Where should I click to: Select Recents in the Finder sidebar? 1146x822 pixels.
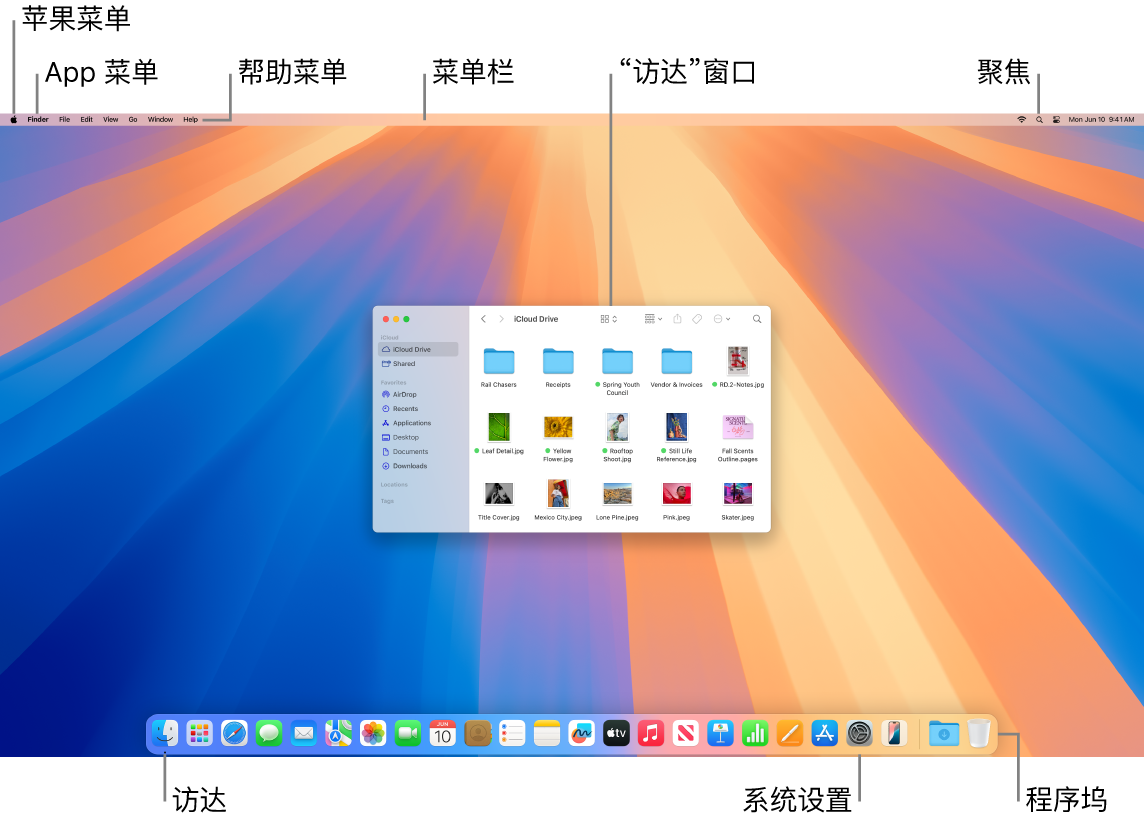click(409, 408)
